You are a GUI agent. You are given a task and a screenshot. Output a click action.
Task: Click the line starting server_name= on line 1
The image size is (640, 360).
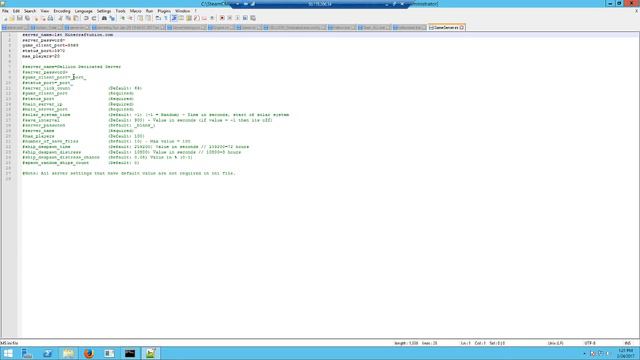pyautogui.click(x=68, y=35)
